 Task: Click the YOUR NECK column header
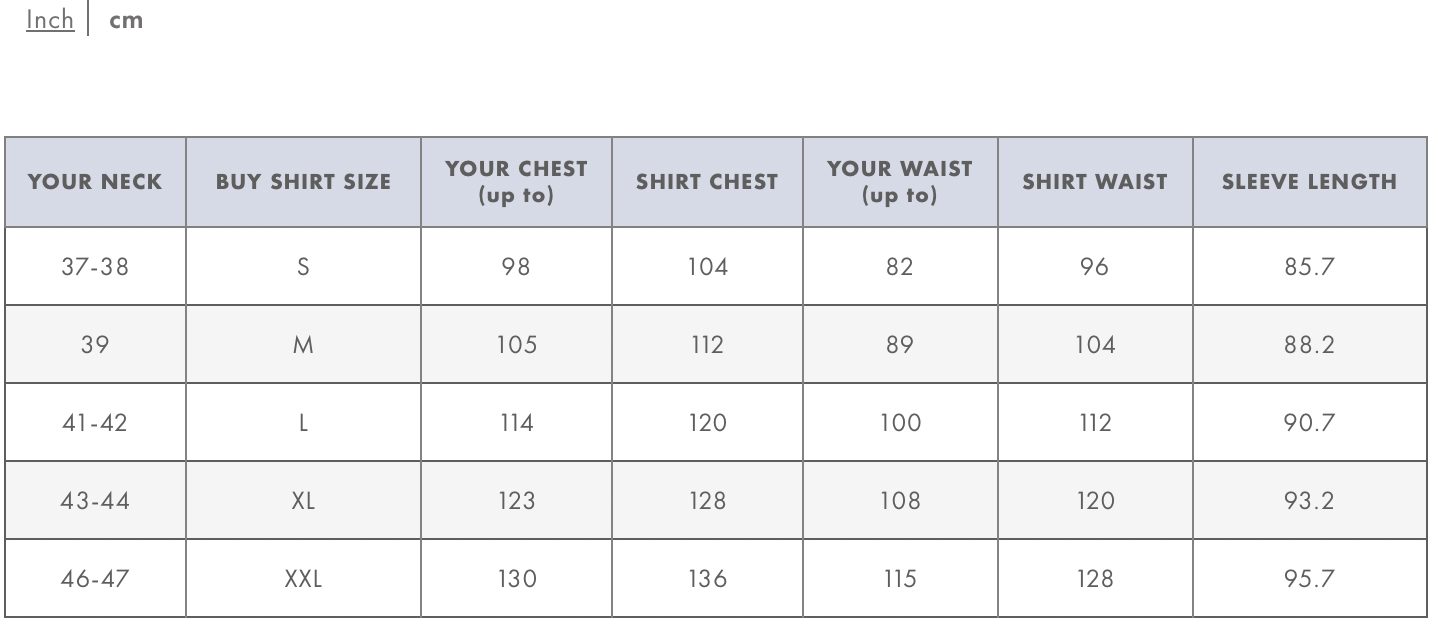click(x=95, y=182)
